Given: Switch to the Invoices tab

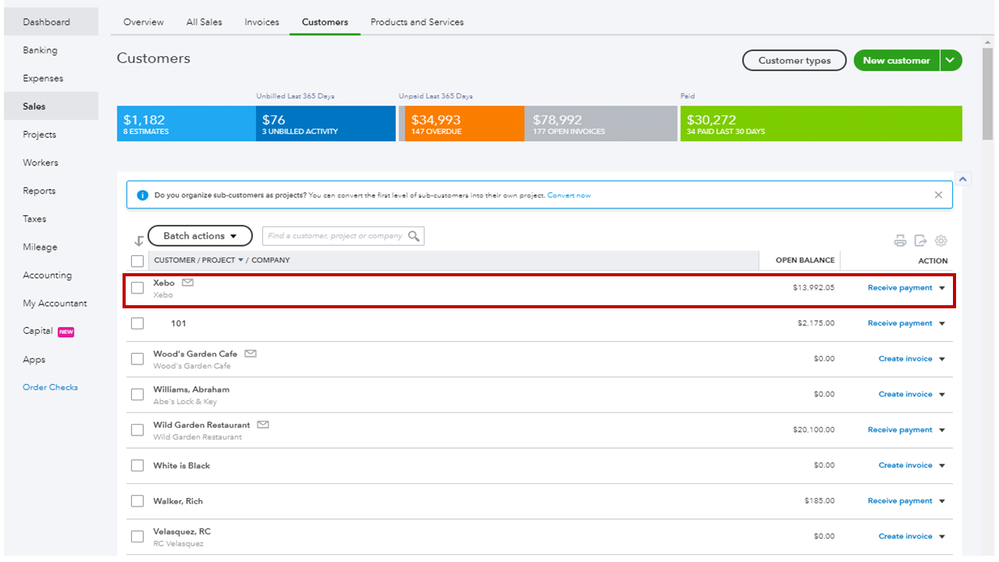Looking at the screenshot, I should pos(262,22).
